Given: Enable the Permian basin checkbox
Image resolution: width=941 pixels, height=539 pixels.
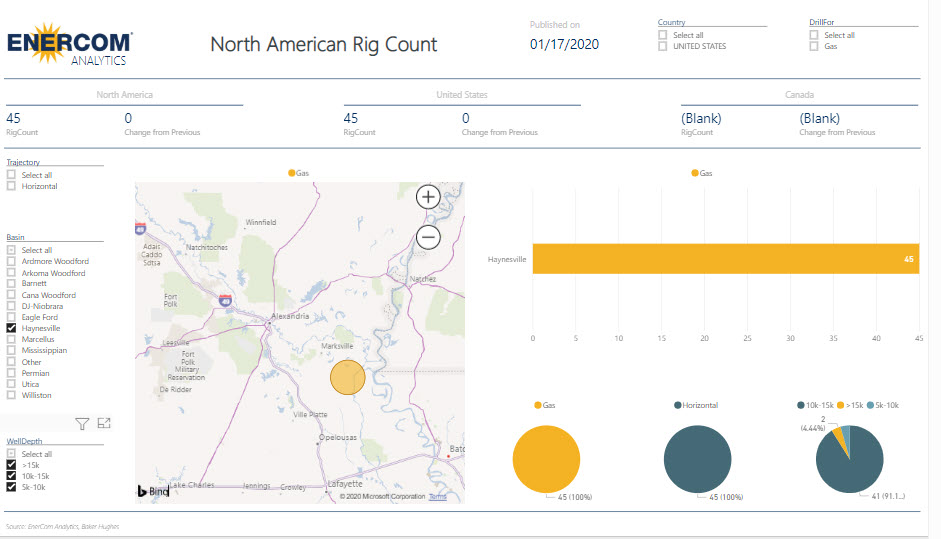Looking at the screenshot, I should 11,373.
